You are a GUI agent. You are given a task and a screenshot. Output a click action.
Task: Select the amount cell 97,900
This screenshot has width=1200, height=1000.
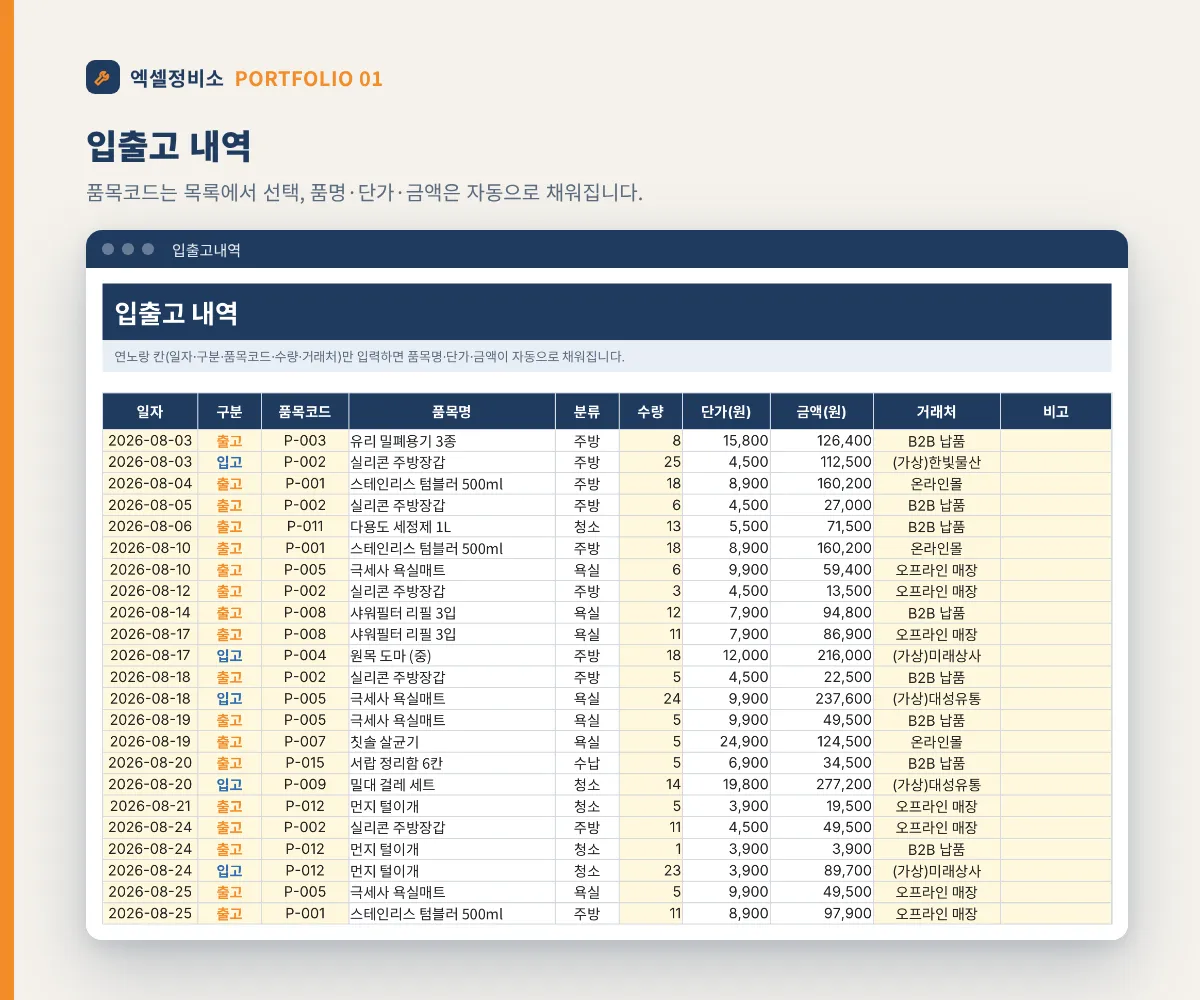822,913
